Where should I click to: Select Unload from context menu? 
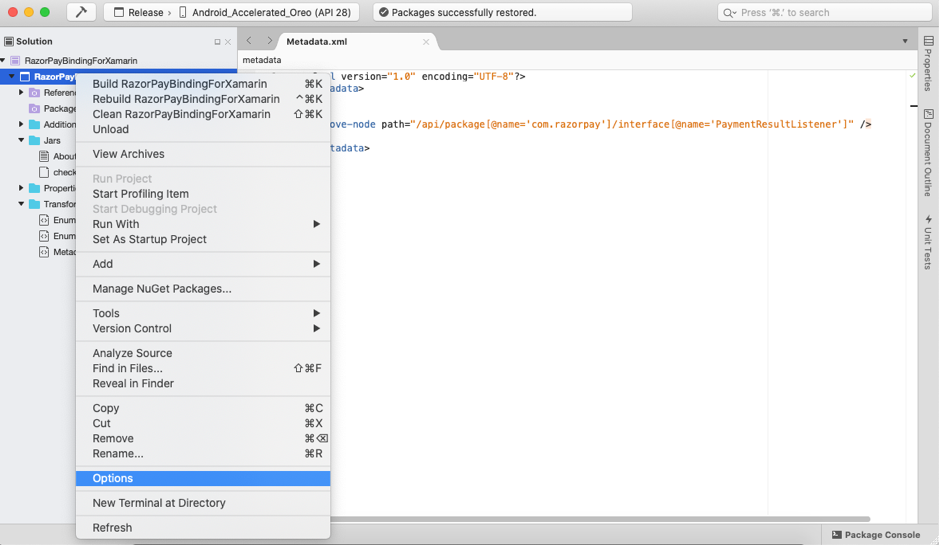[203, 129]
